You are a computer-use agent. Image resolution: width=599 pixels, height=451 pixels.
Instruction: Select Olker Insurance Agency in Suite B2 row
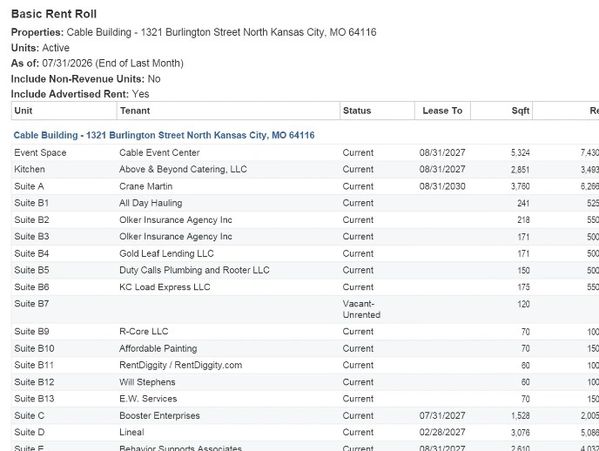pos(175,220)
